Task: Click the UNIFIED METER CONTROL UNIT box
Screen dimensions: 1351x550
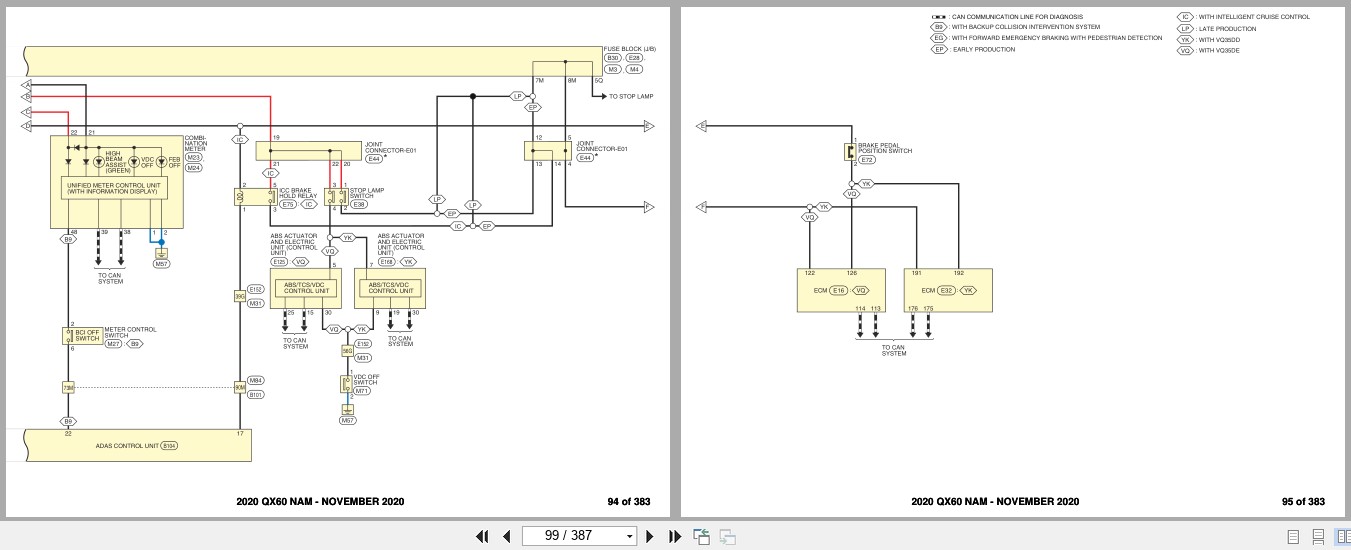Action: point(112,188)
